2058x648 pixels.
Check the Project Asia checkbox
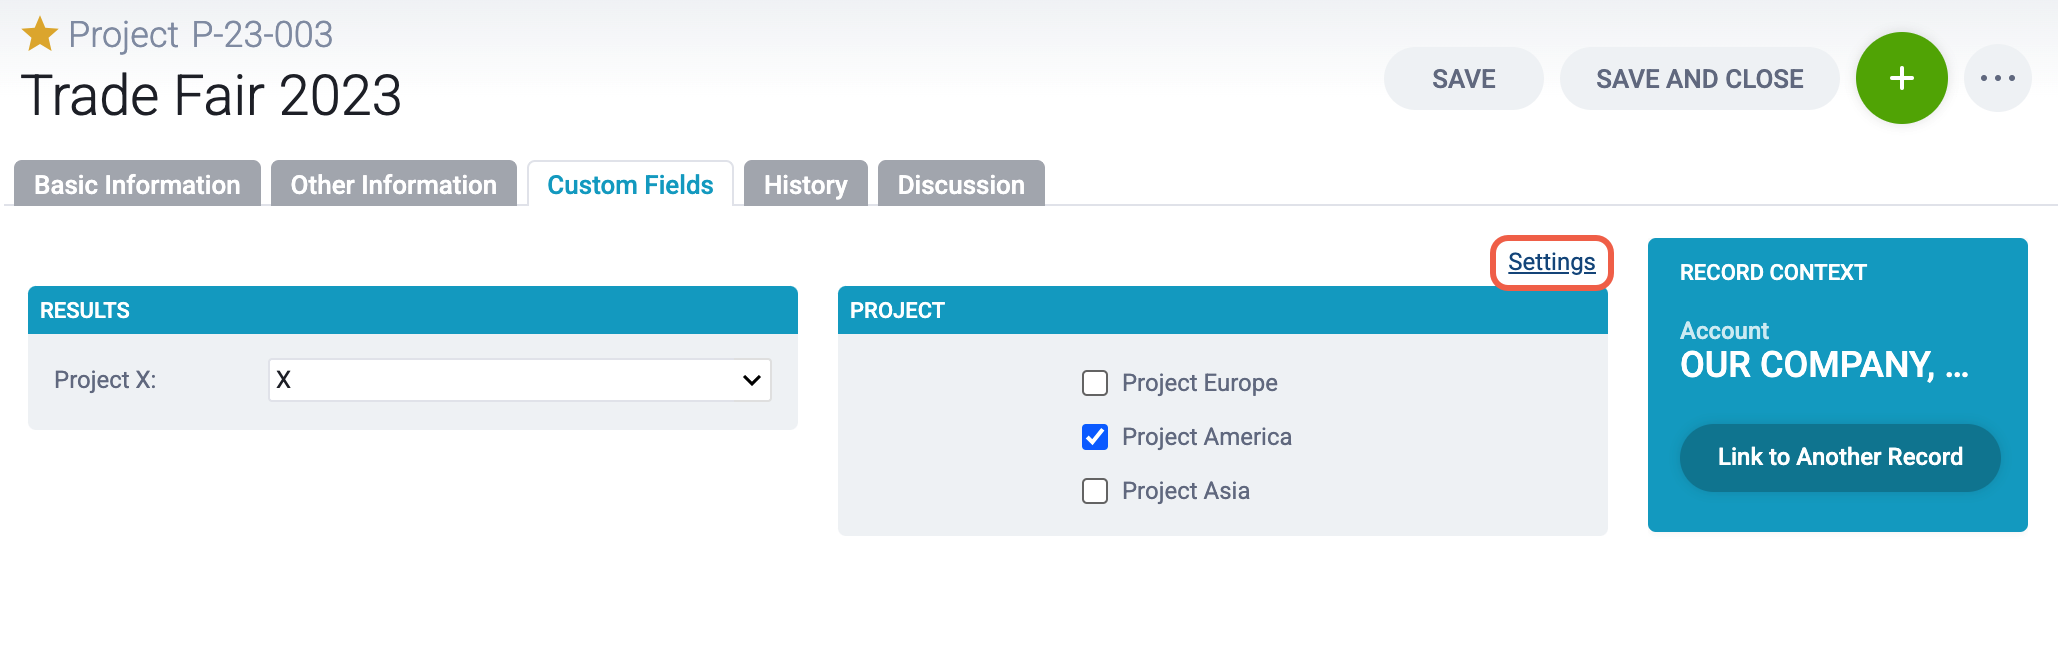pyautogui.click(x=1095, y=491)
